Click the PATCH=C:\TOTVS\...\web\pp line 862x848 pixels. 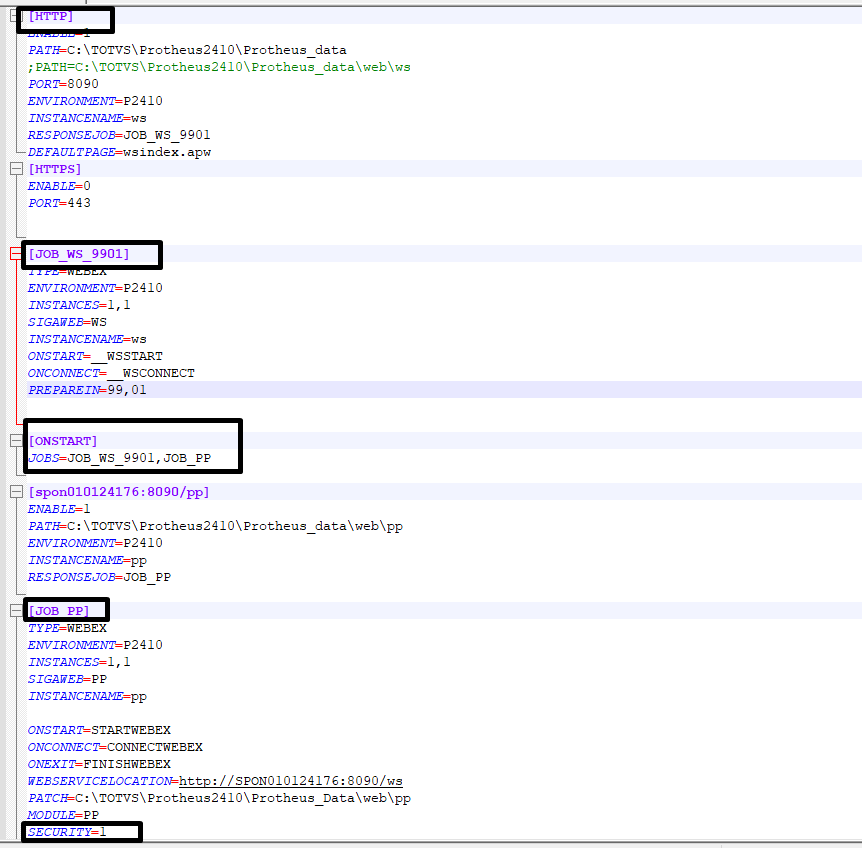pos(219,798)
